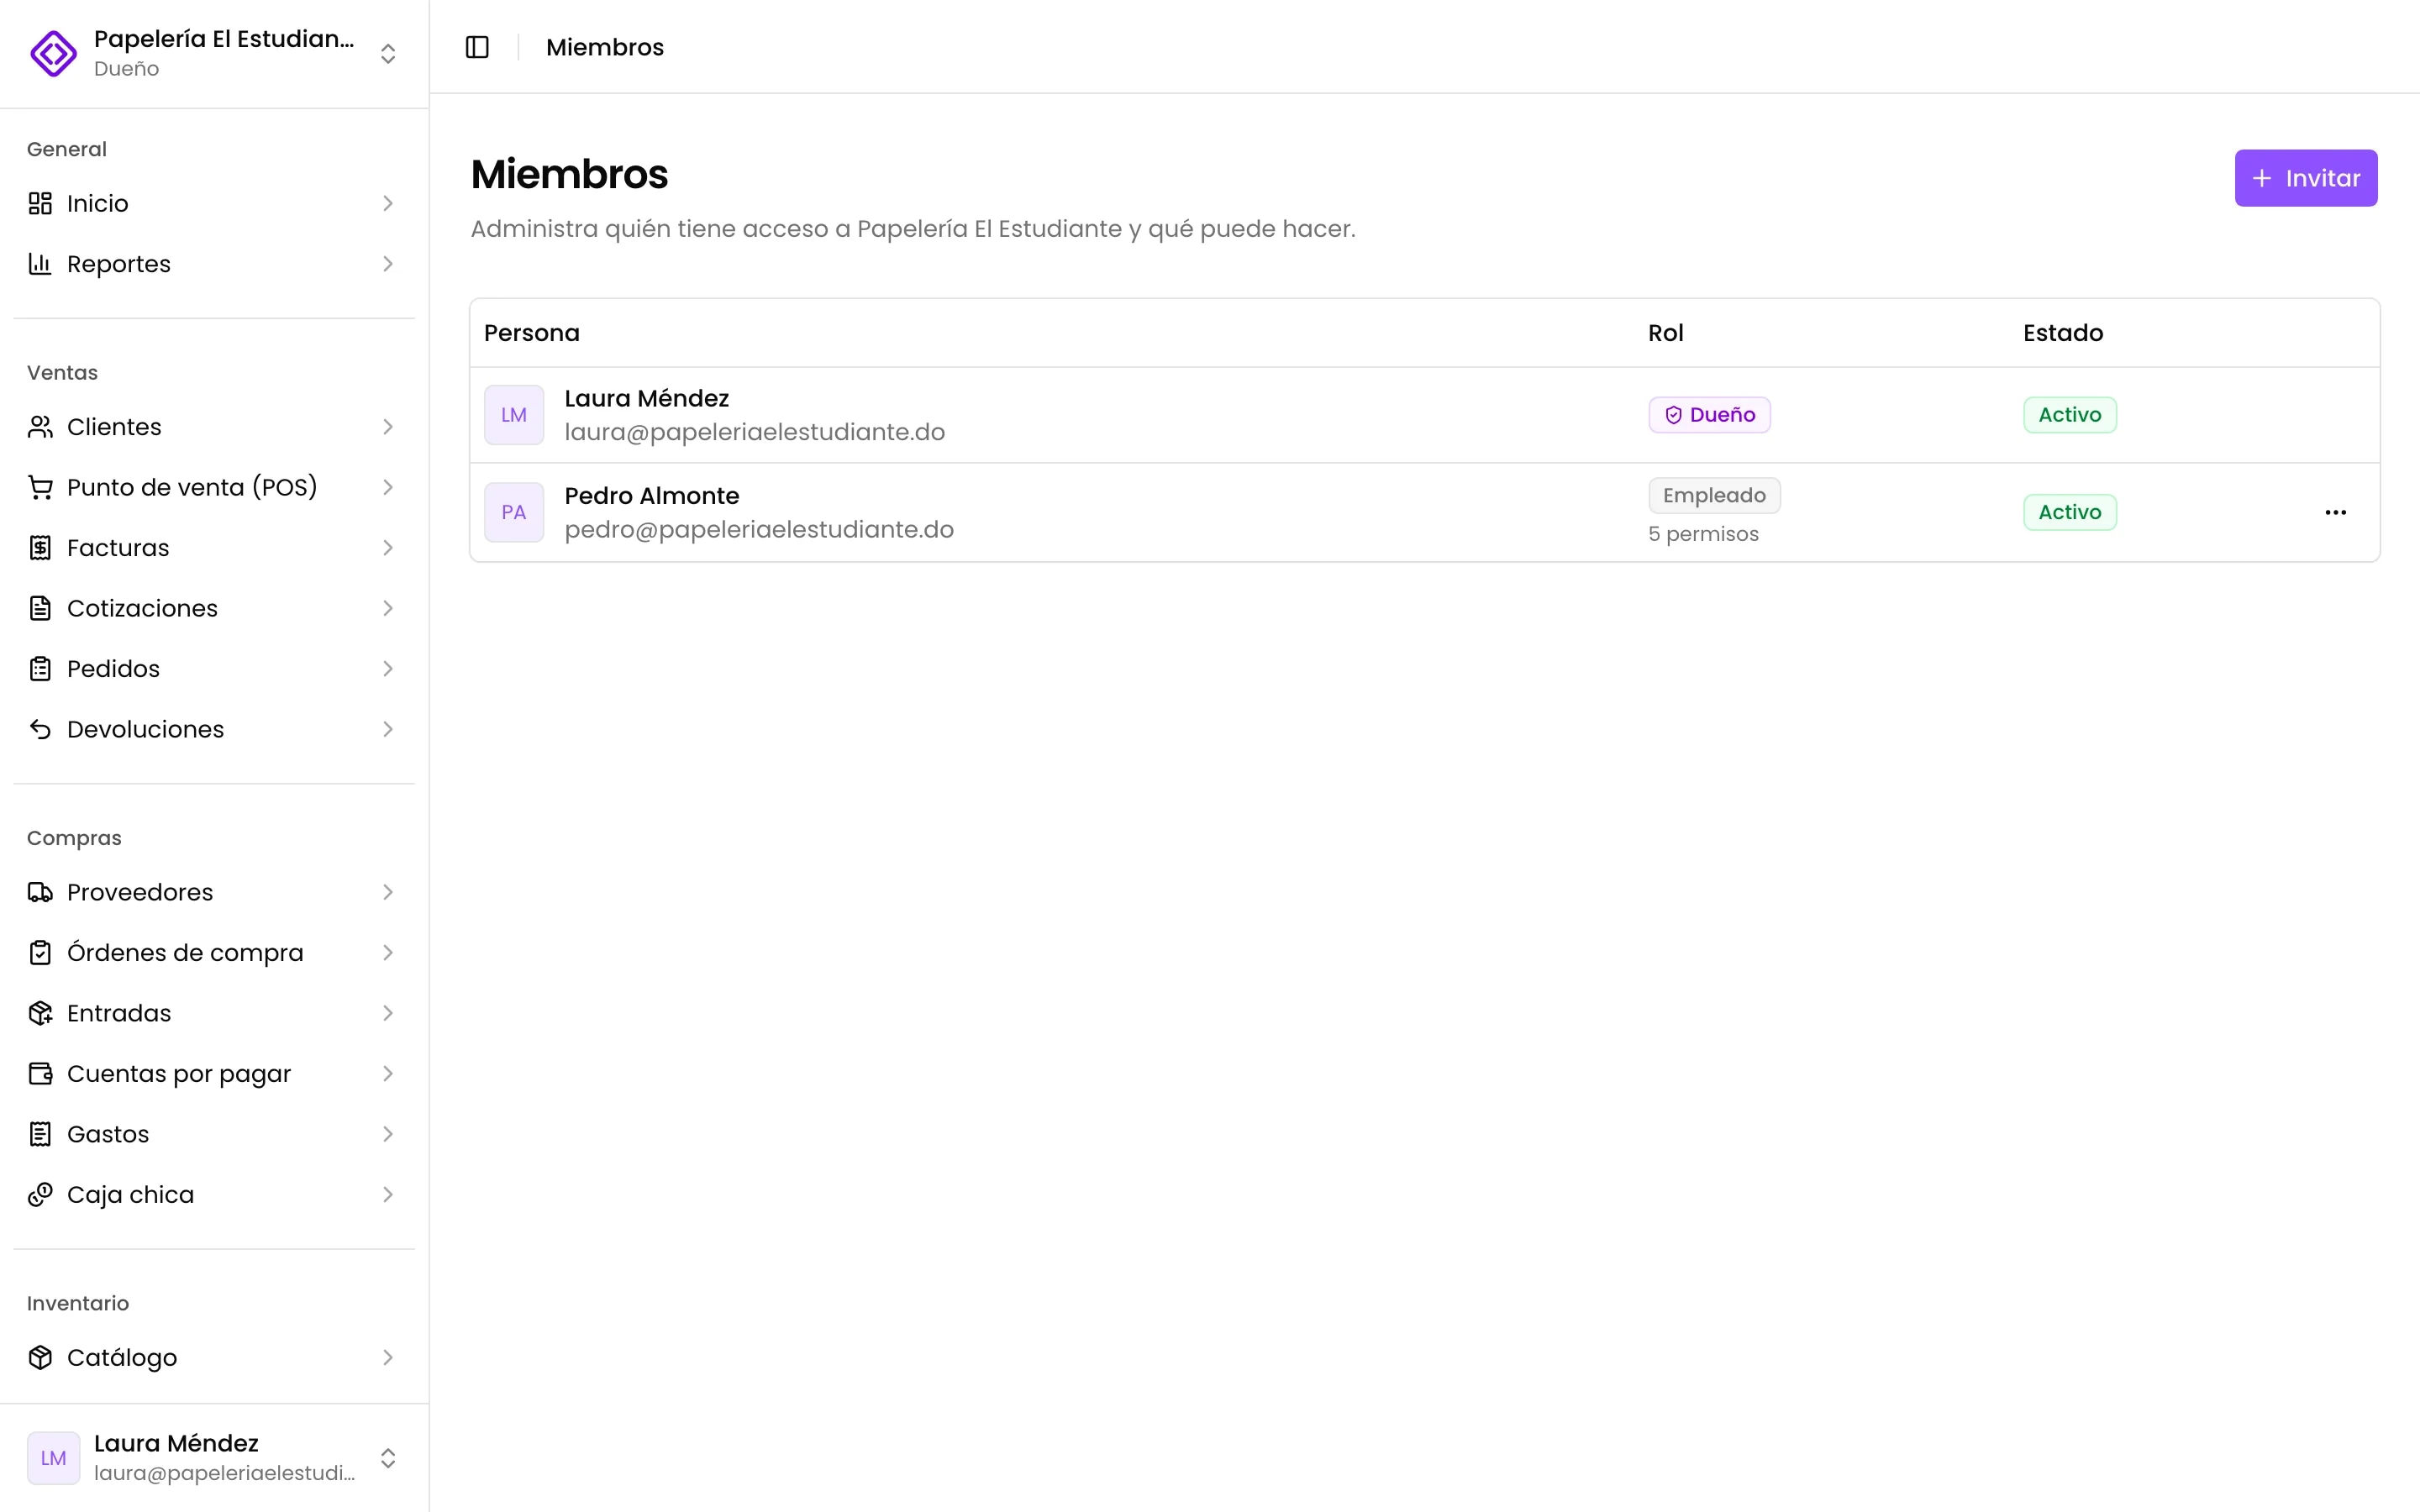Click the Gastos receipt icon
This screenshot has width=2420, height=1512.
click(40, 1134)
